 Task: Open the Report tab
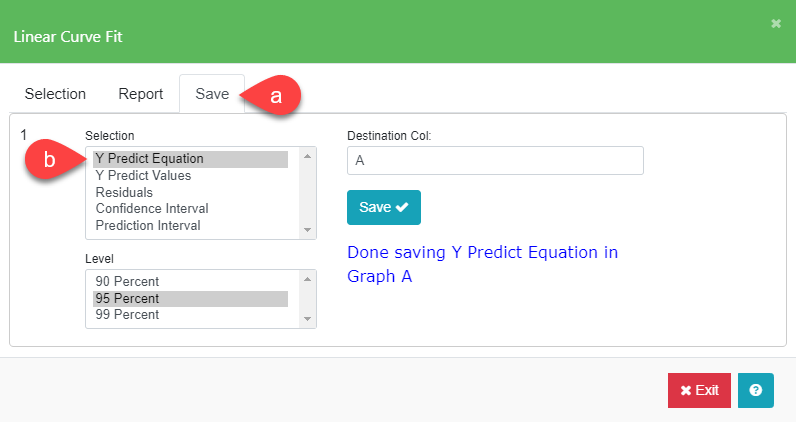pos(140,94)
